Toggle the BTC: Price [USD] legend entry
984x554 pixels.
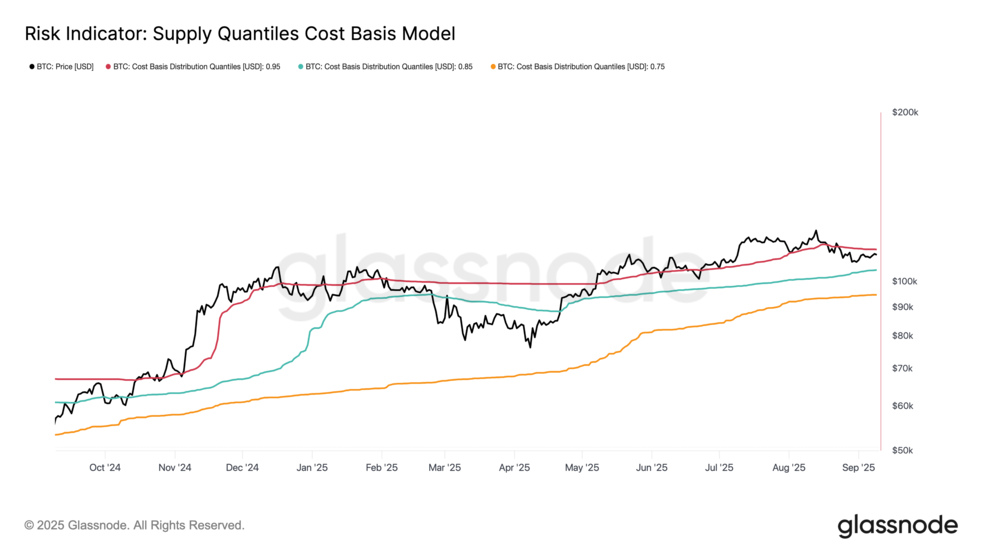62,67
